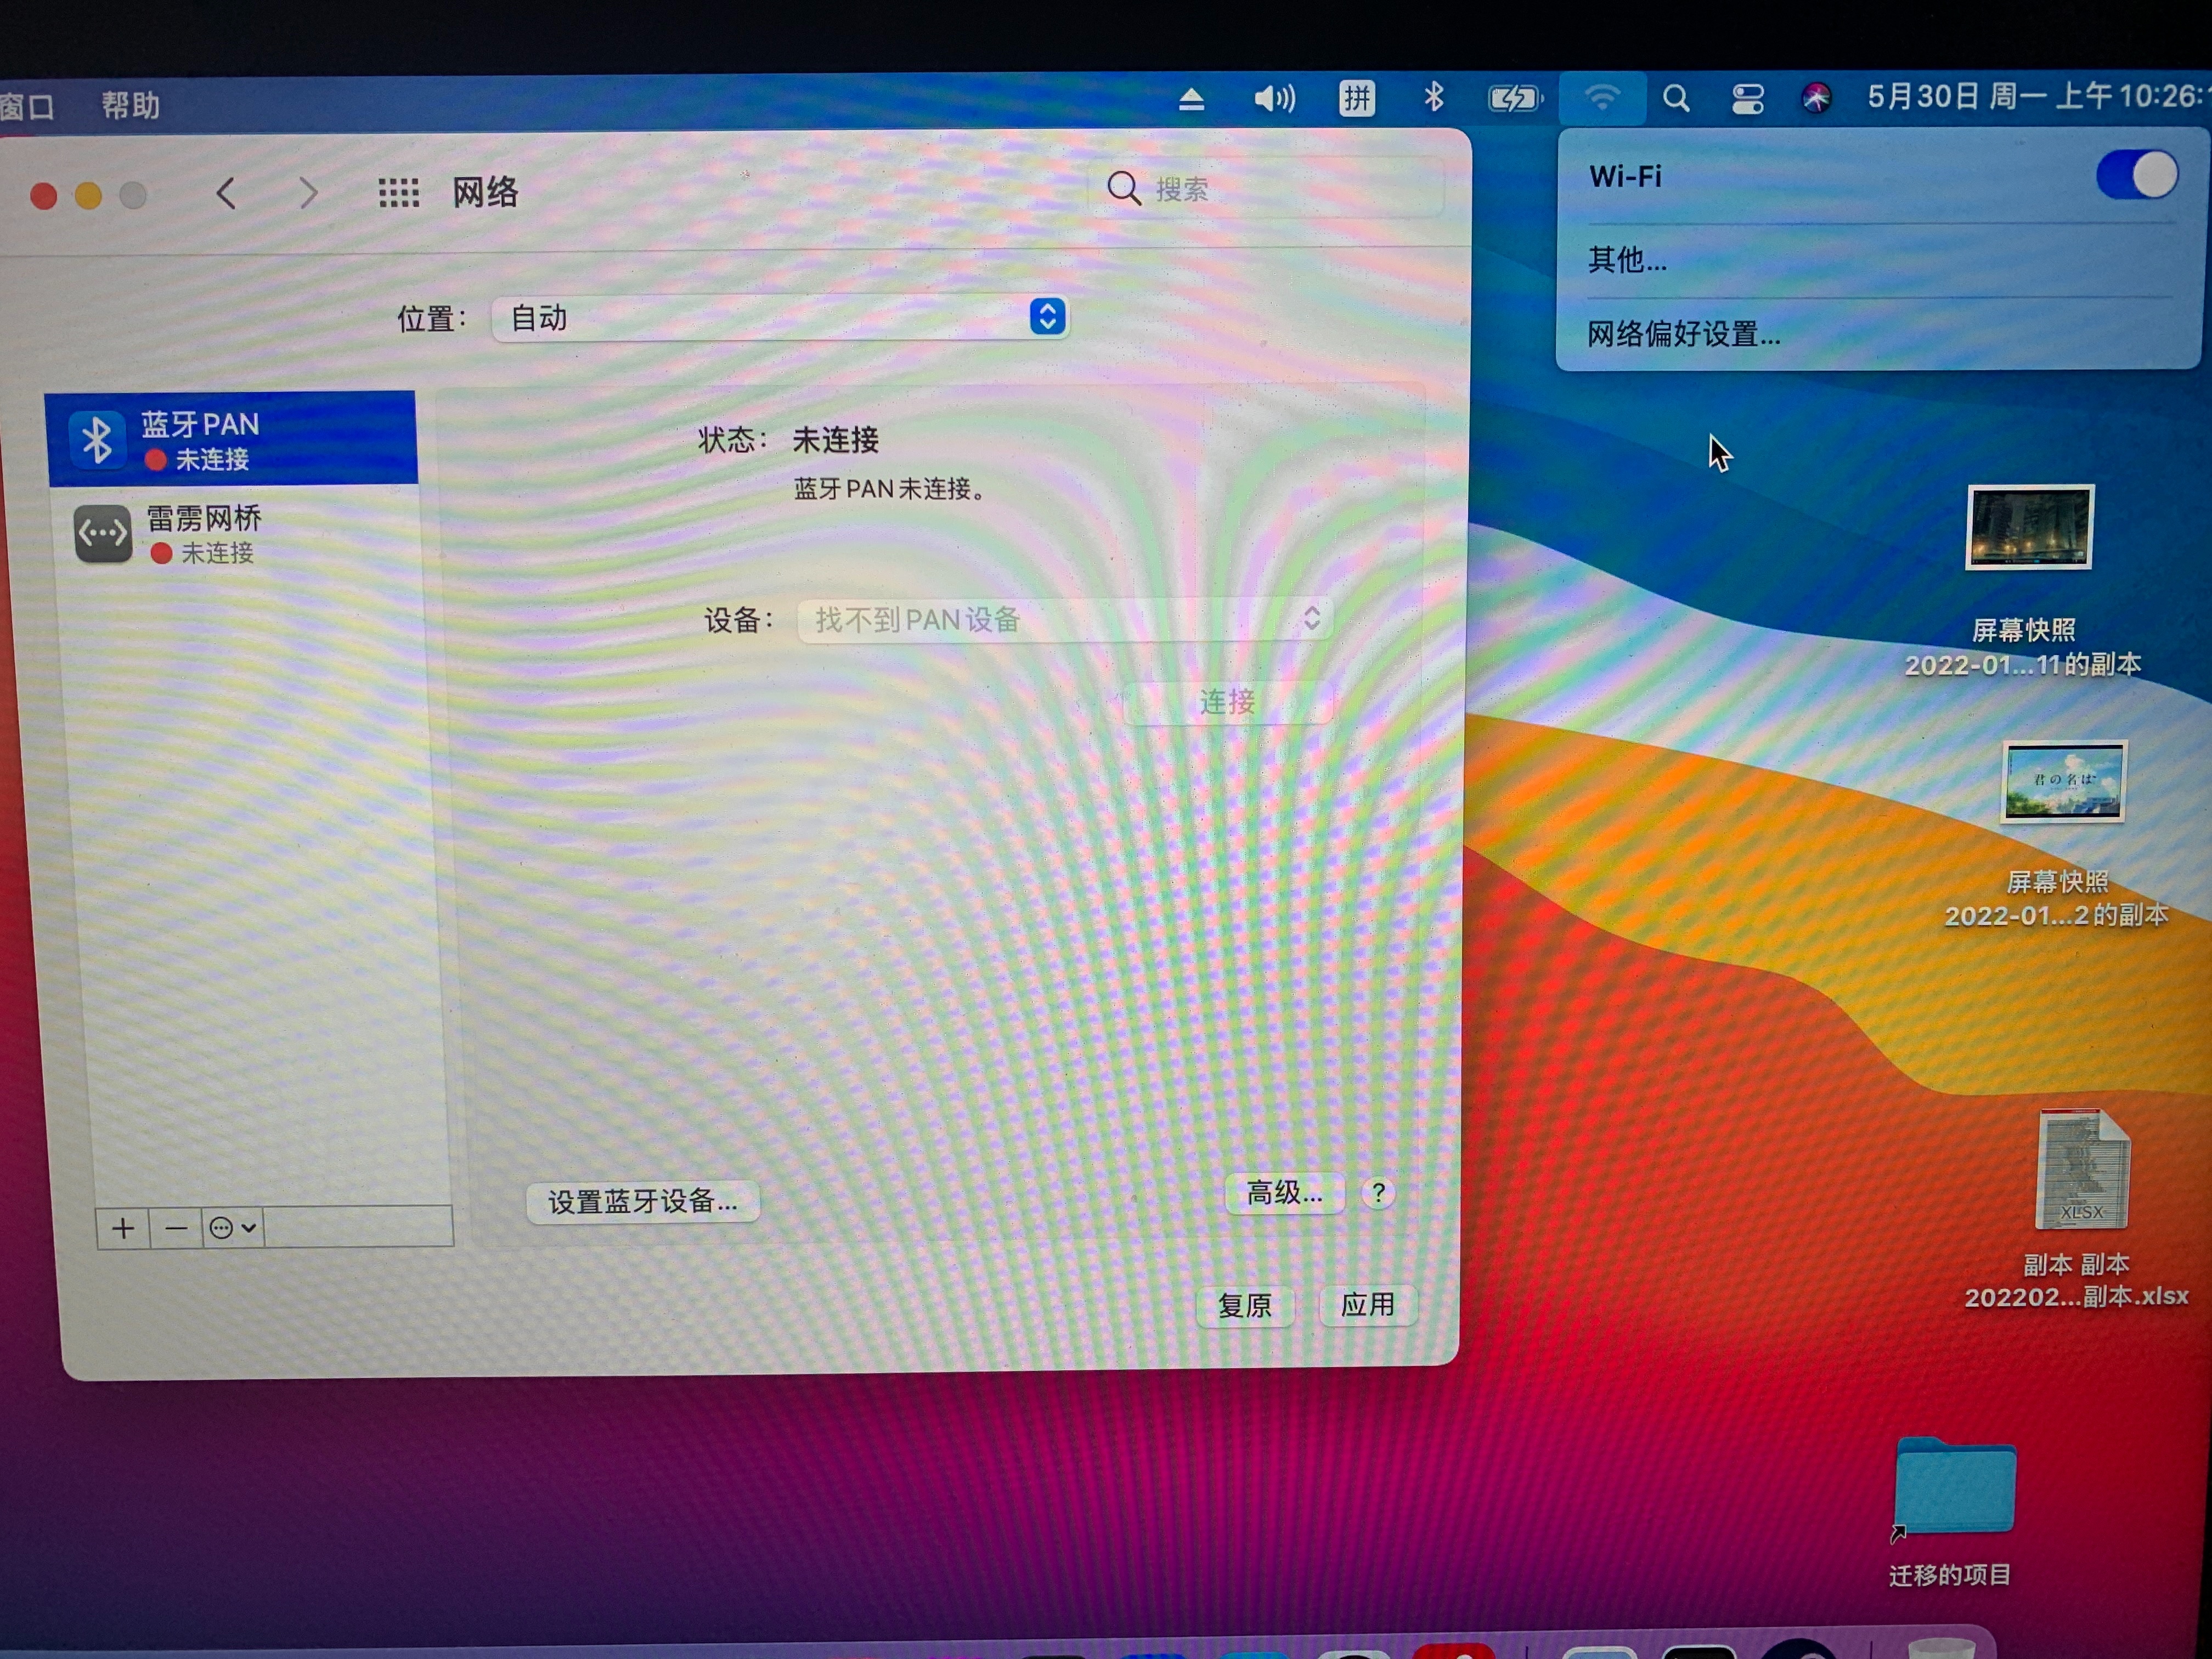Choose 其他 in the Wi-Fi menu
The width and height of the screenshot is (2212, 1659).
click(x=1627, y=261)
